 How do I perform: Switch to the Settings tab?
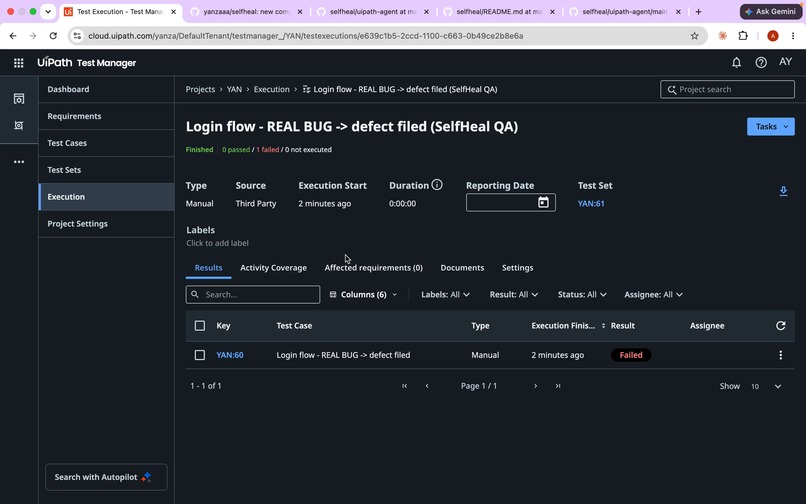pos(518,268)
